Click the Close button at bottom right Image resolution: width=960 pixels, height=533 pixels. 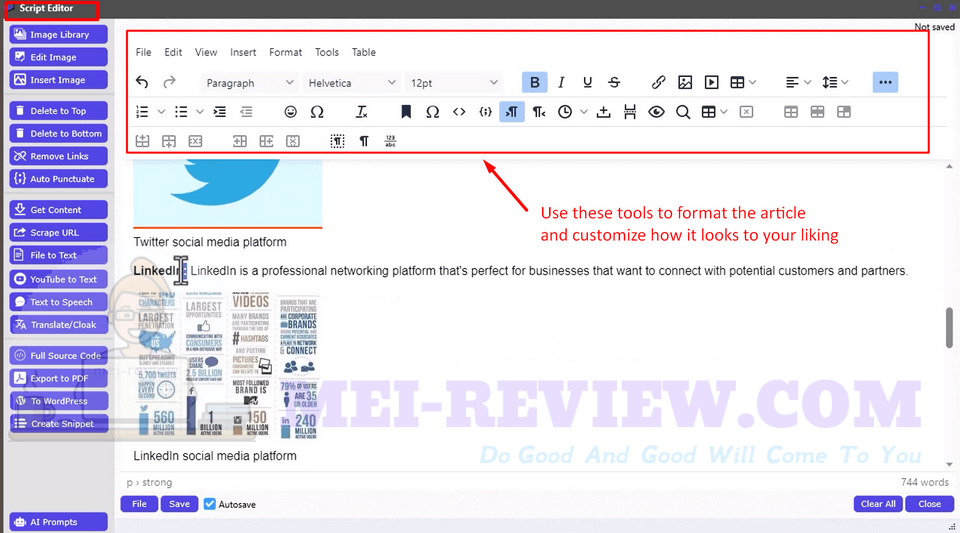[929, 504]
